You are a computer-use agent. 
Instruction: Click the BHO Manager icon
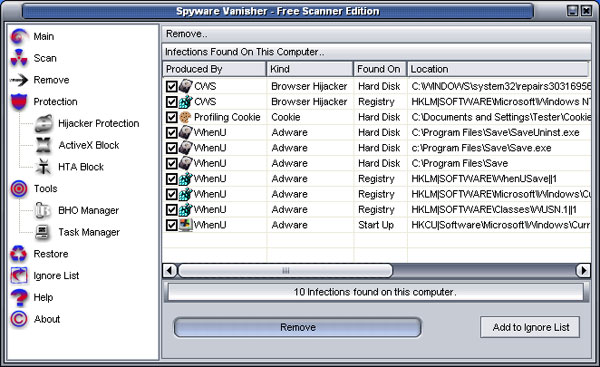click(x=43, y=210)
